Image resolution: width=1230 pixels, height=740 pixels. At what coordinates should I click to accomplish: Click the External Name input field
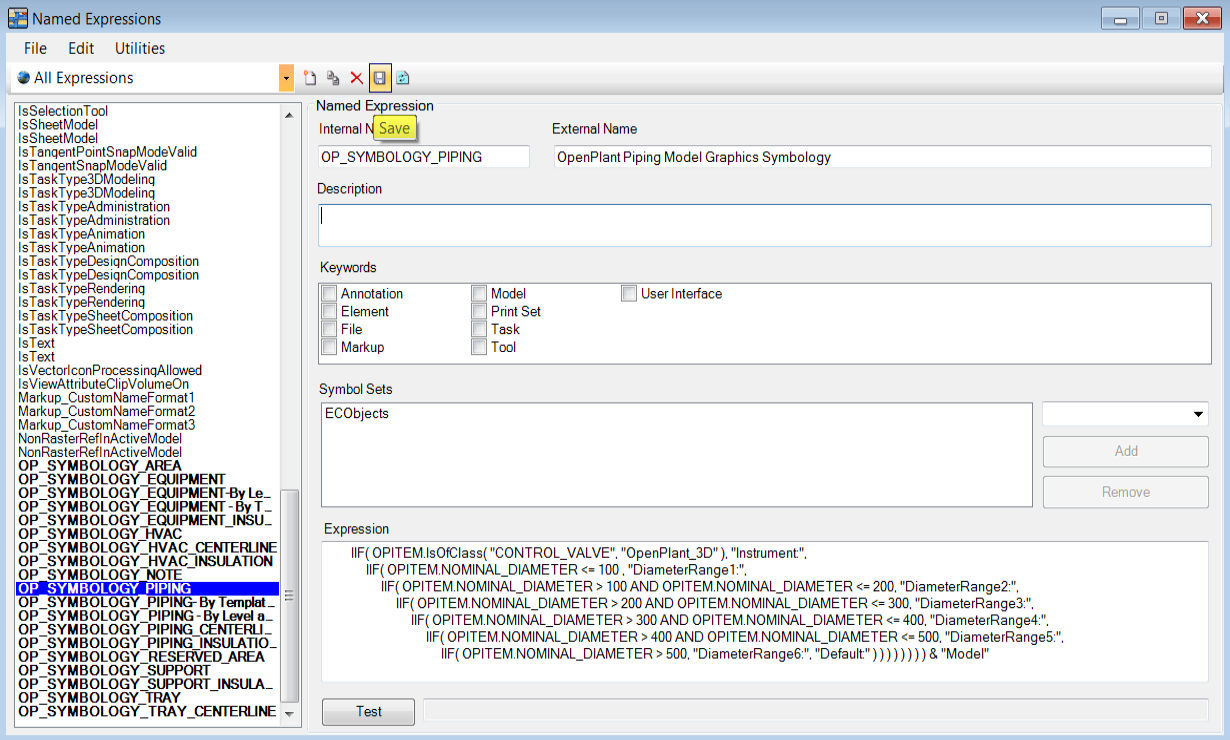click(882, 157)
